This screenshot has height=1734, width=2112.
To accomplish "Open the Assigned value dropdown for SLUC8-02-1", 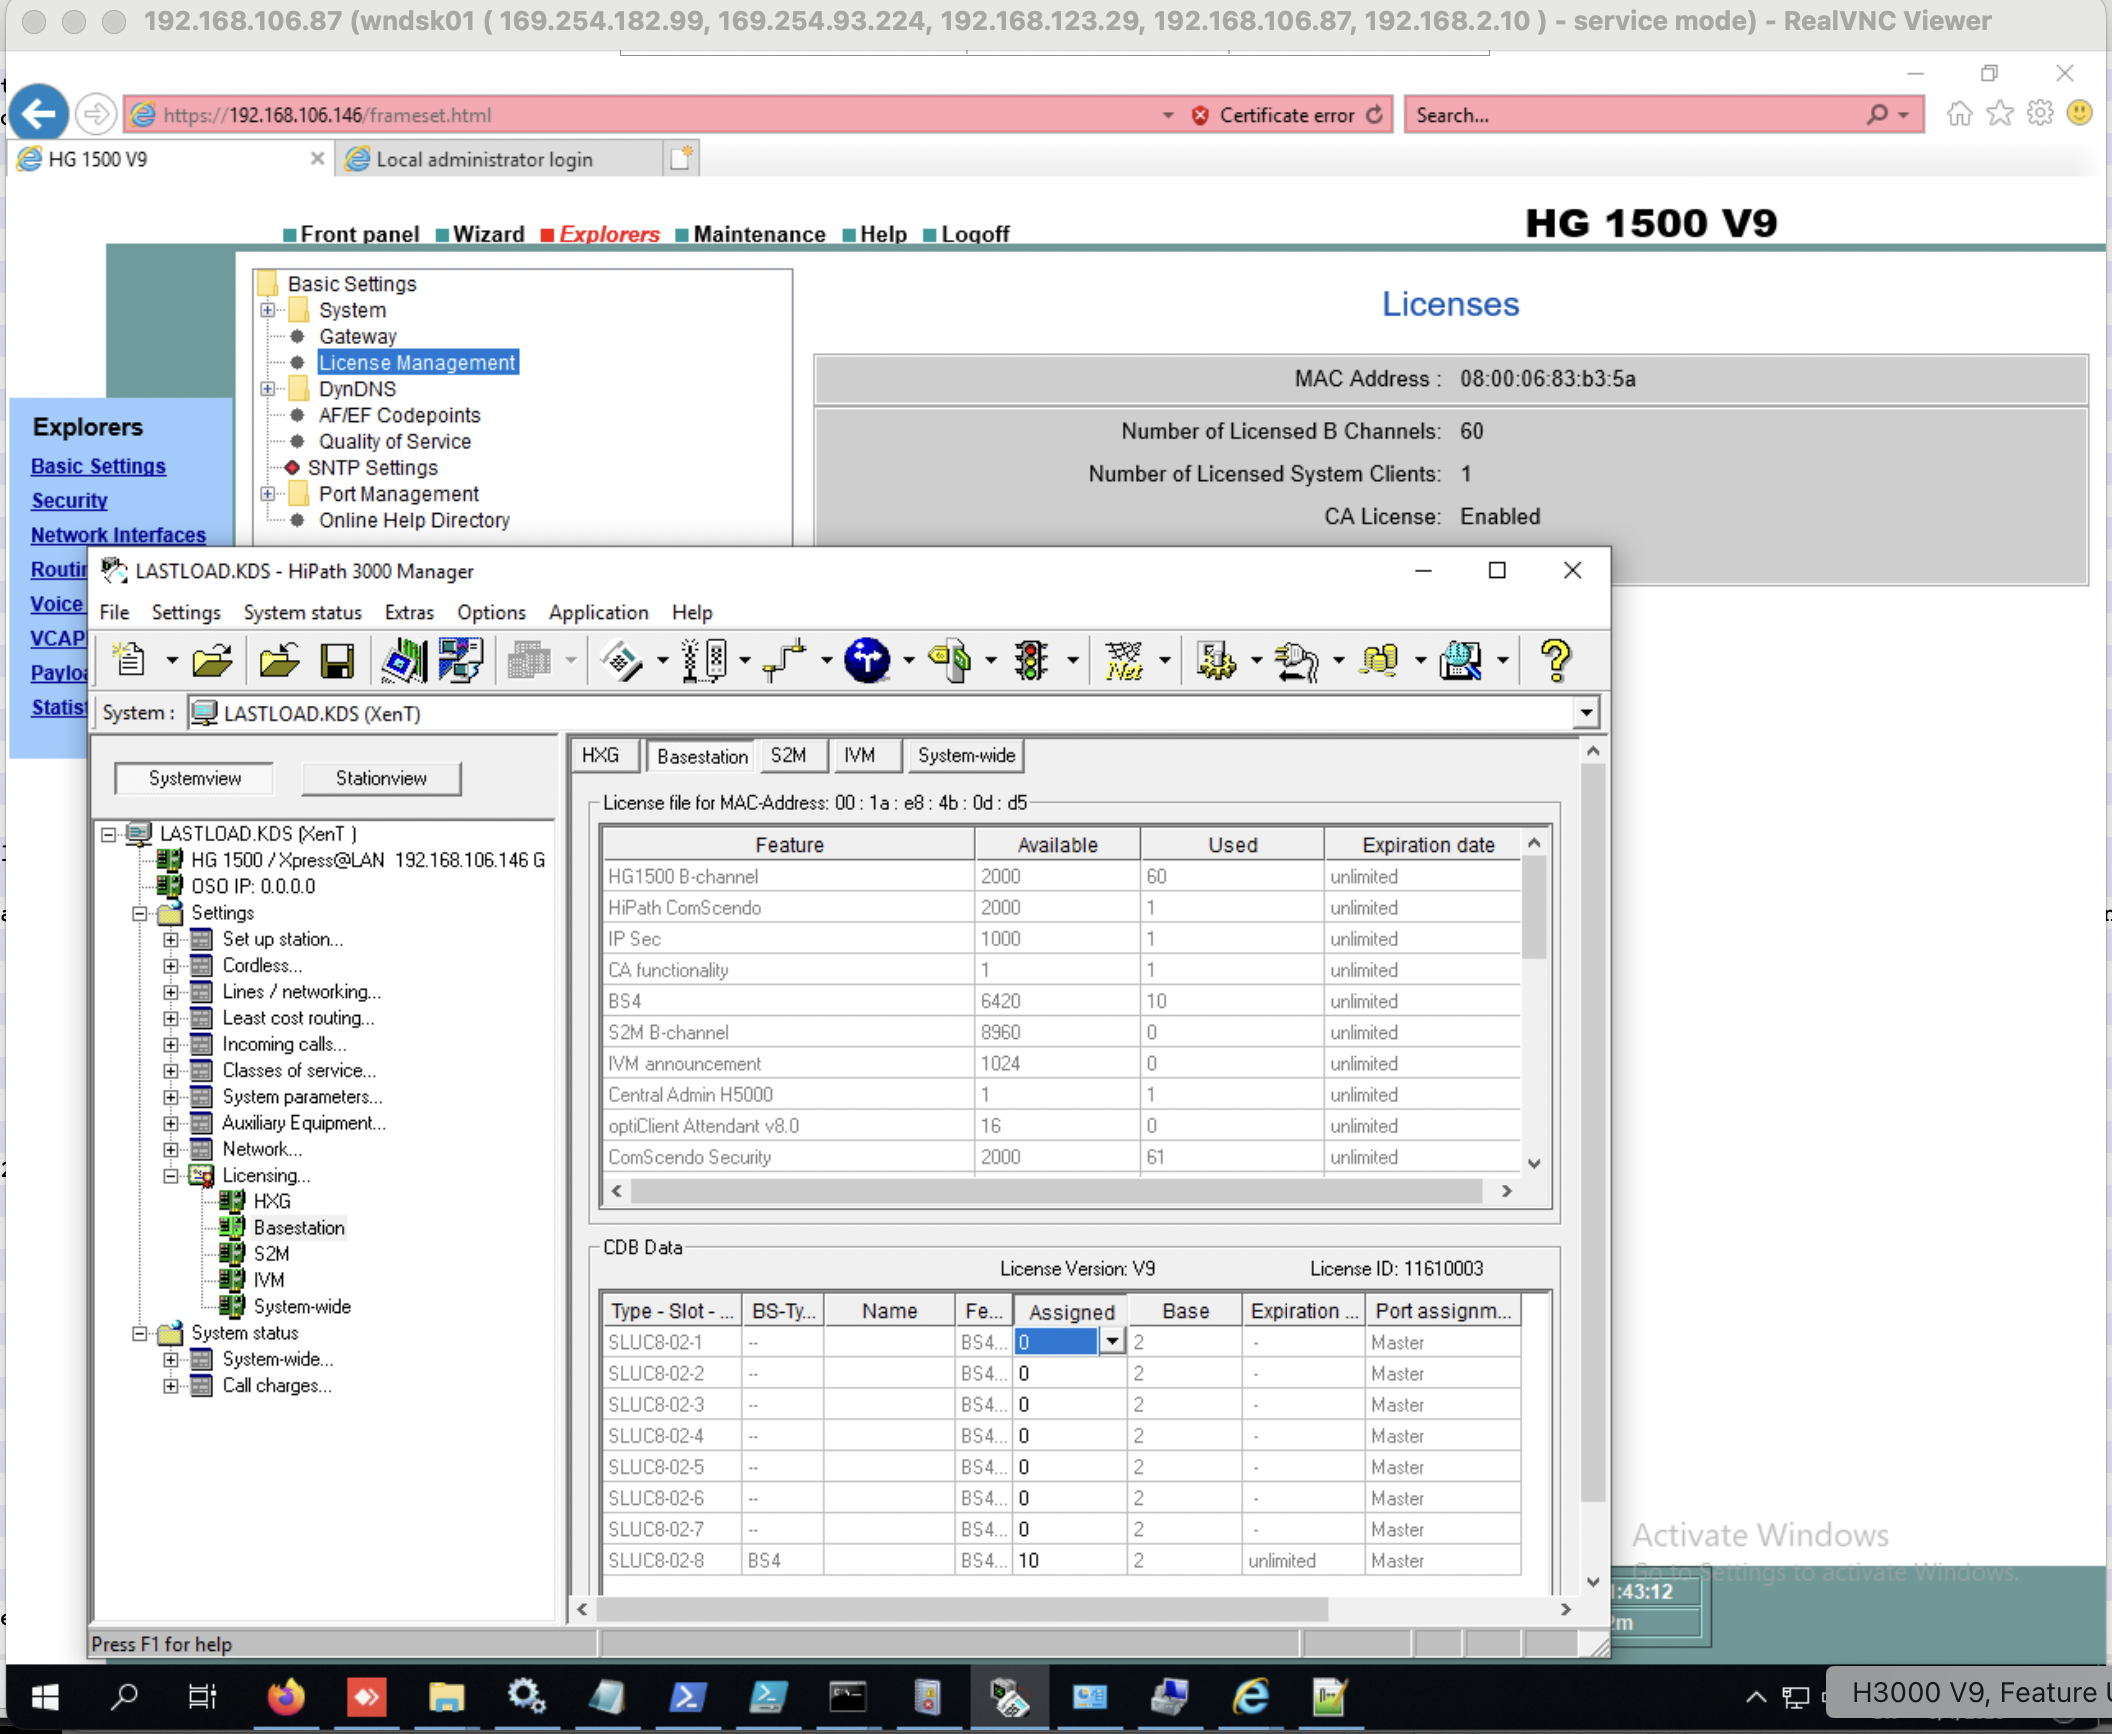I will click(x=1112, y=1342).
